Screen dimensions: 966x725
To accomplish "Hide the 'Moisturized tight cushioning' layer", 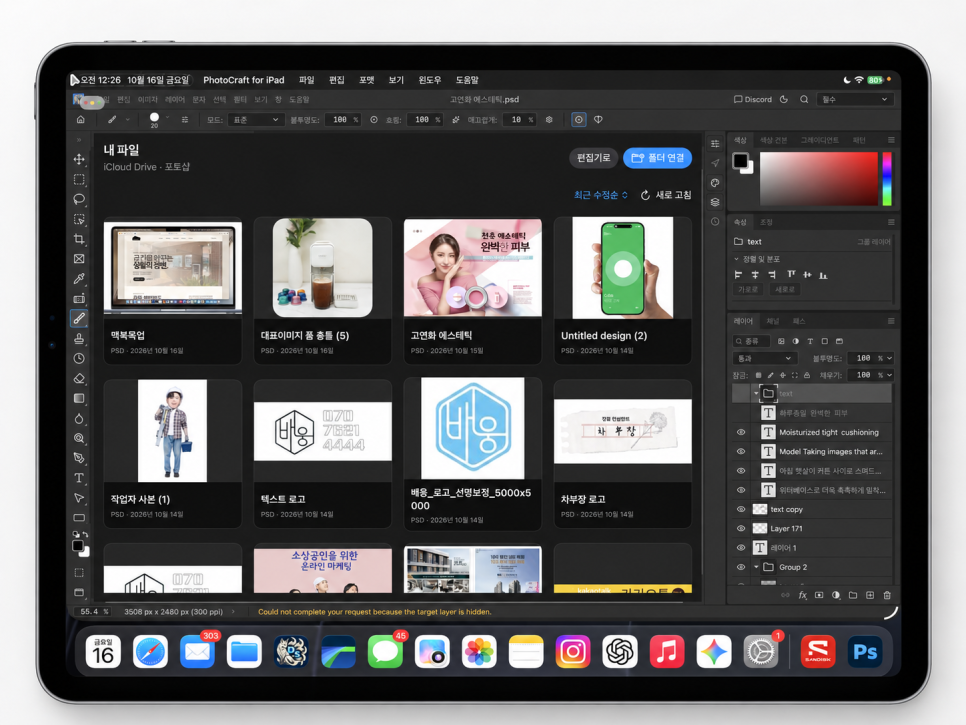I will tap(741, 432).
